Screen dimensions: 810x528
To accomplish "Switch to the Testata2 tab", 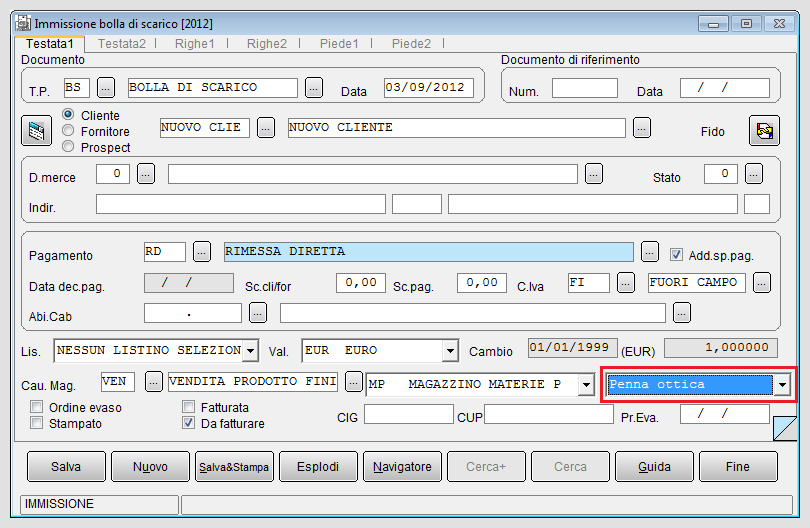I will click(x=122, y=44).
